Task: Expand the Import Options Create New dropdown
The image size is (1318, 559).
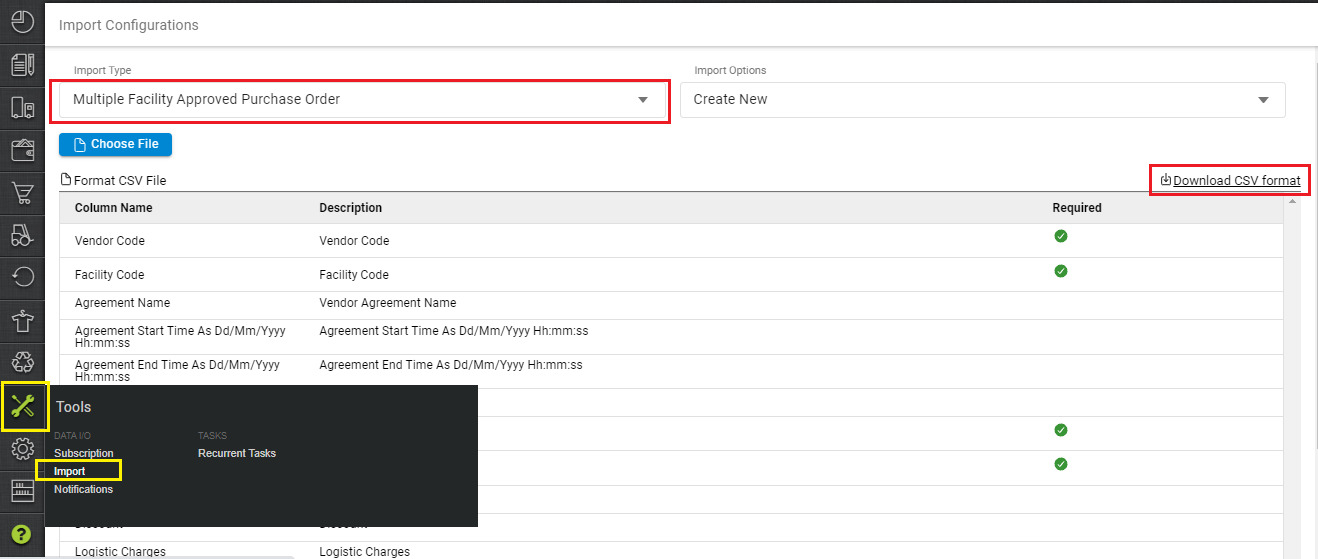Action: (982, 99)
